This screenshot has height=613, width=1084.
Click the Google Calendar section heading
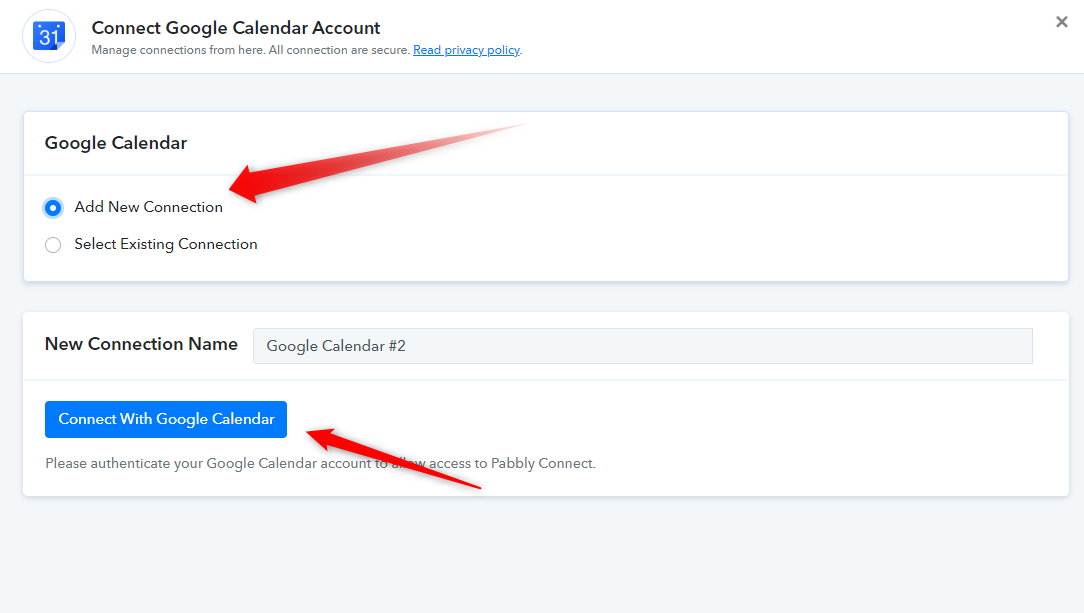pos(115,143)
